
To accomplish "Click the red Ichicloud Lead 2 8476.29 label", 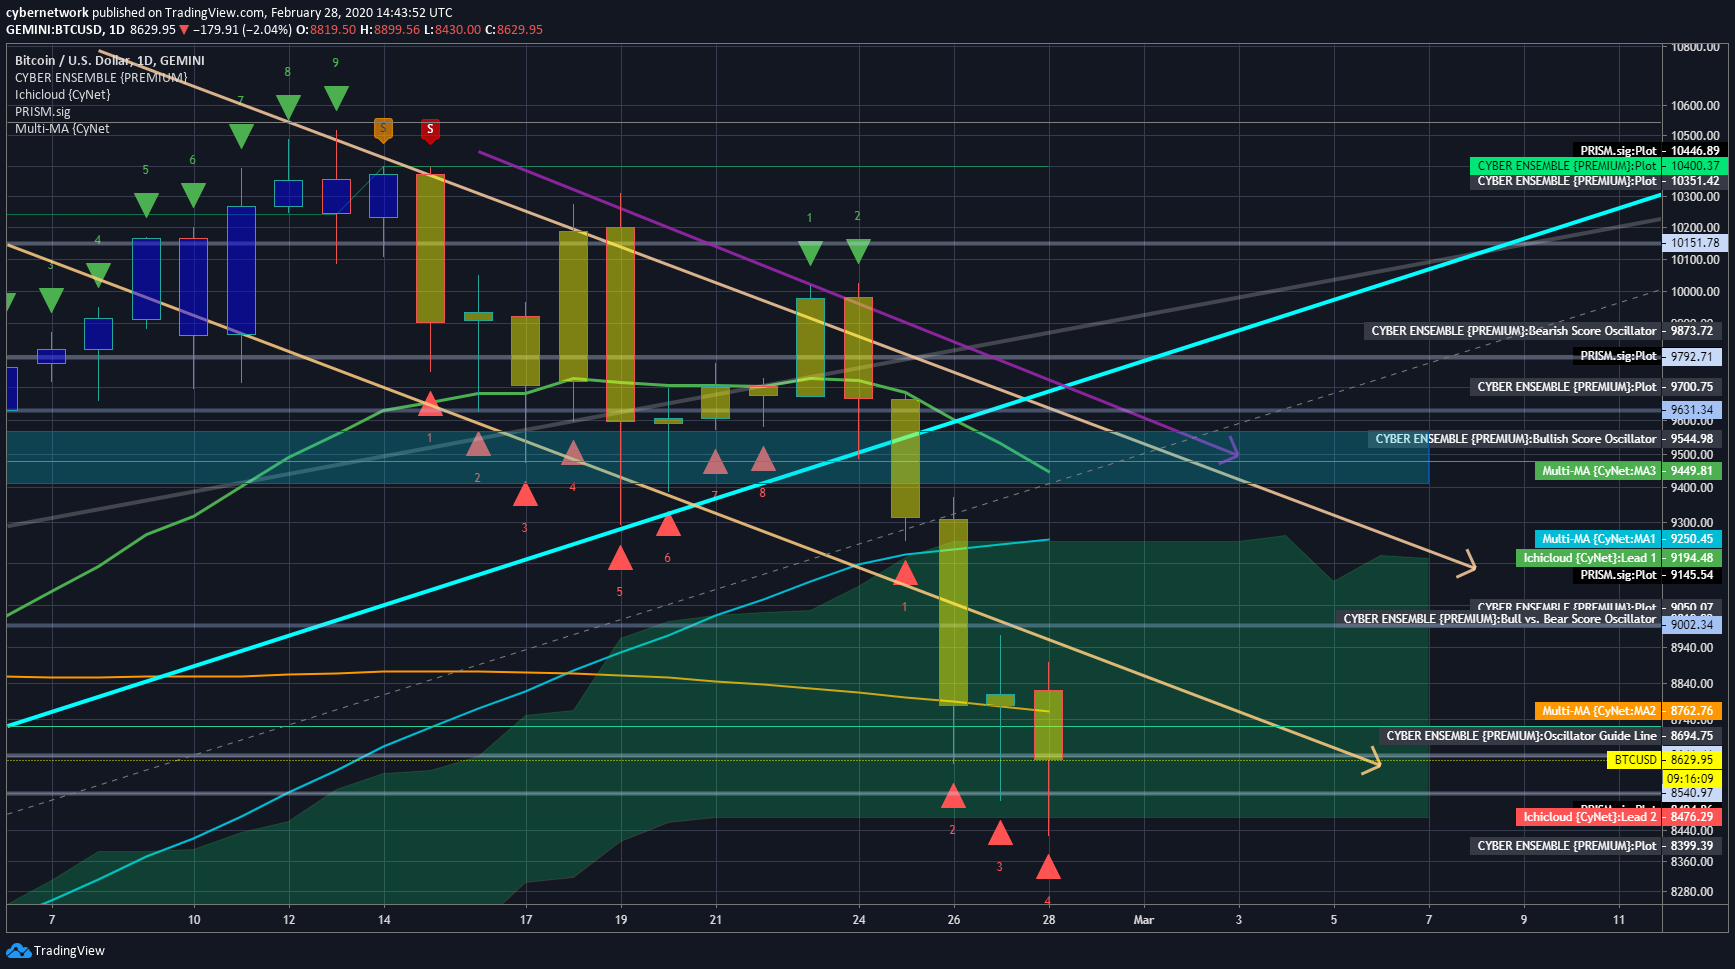I will [1619, 817].
